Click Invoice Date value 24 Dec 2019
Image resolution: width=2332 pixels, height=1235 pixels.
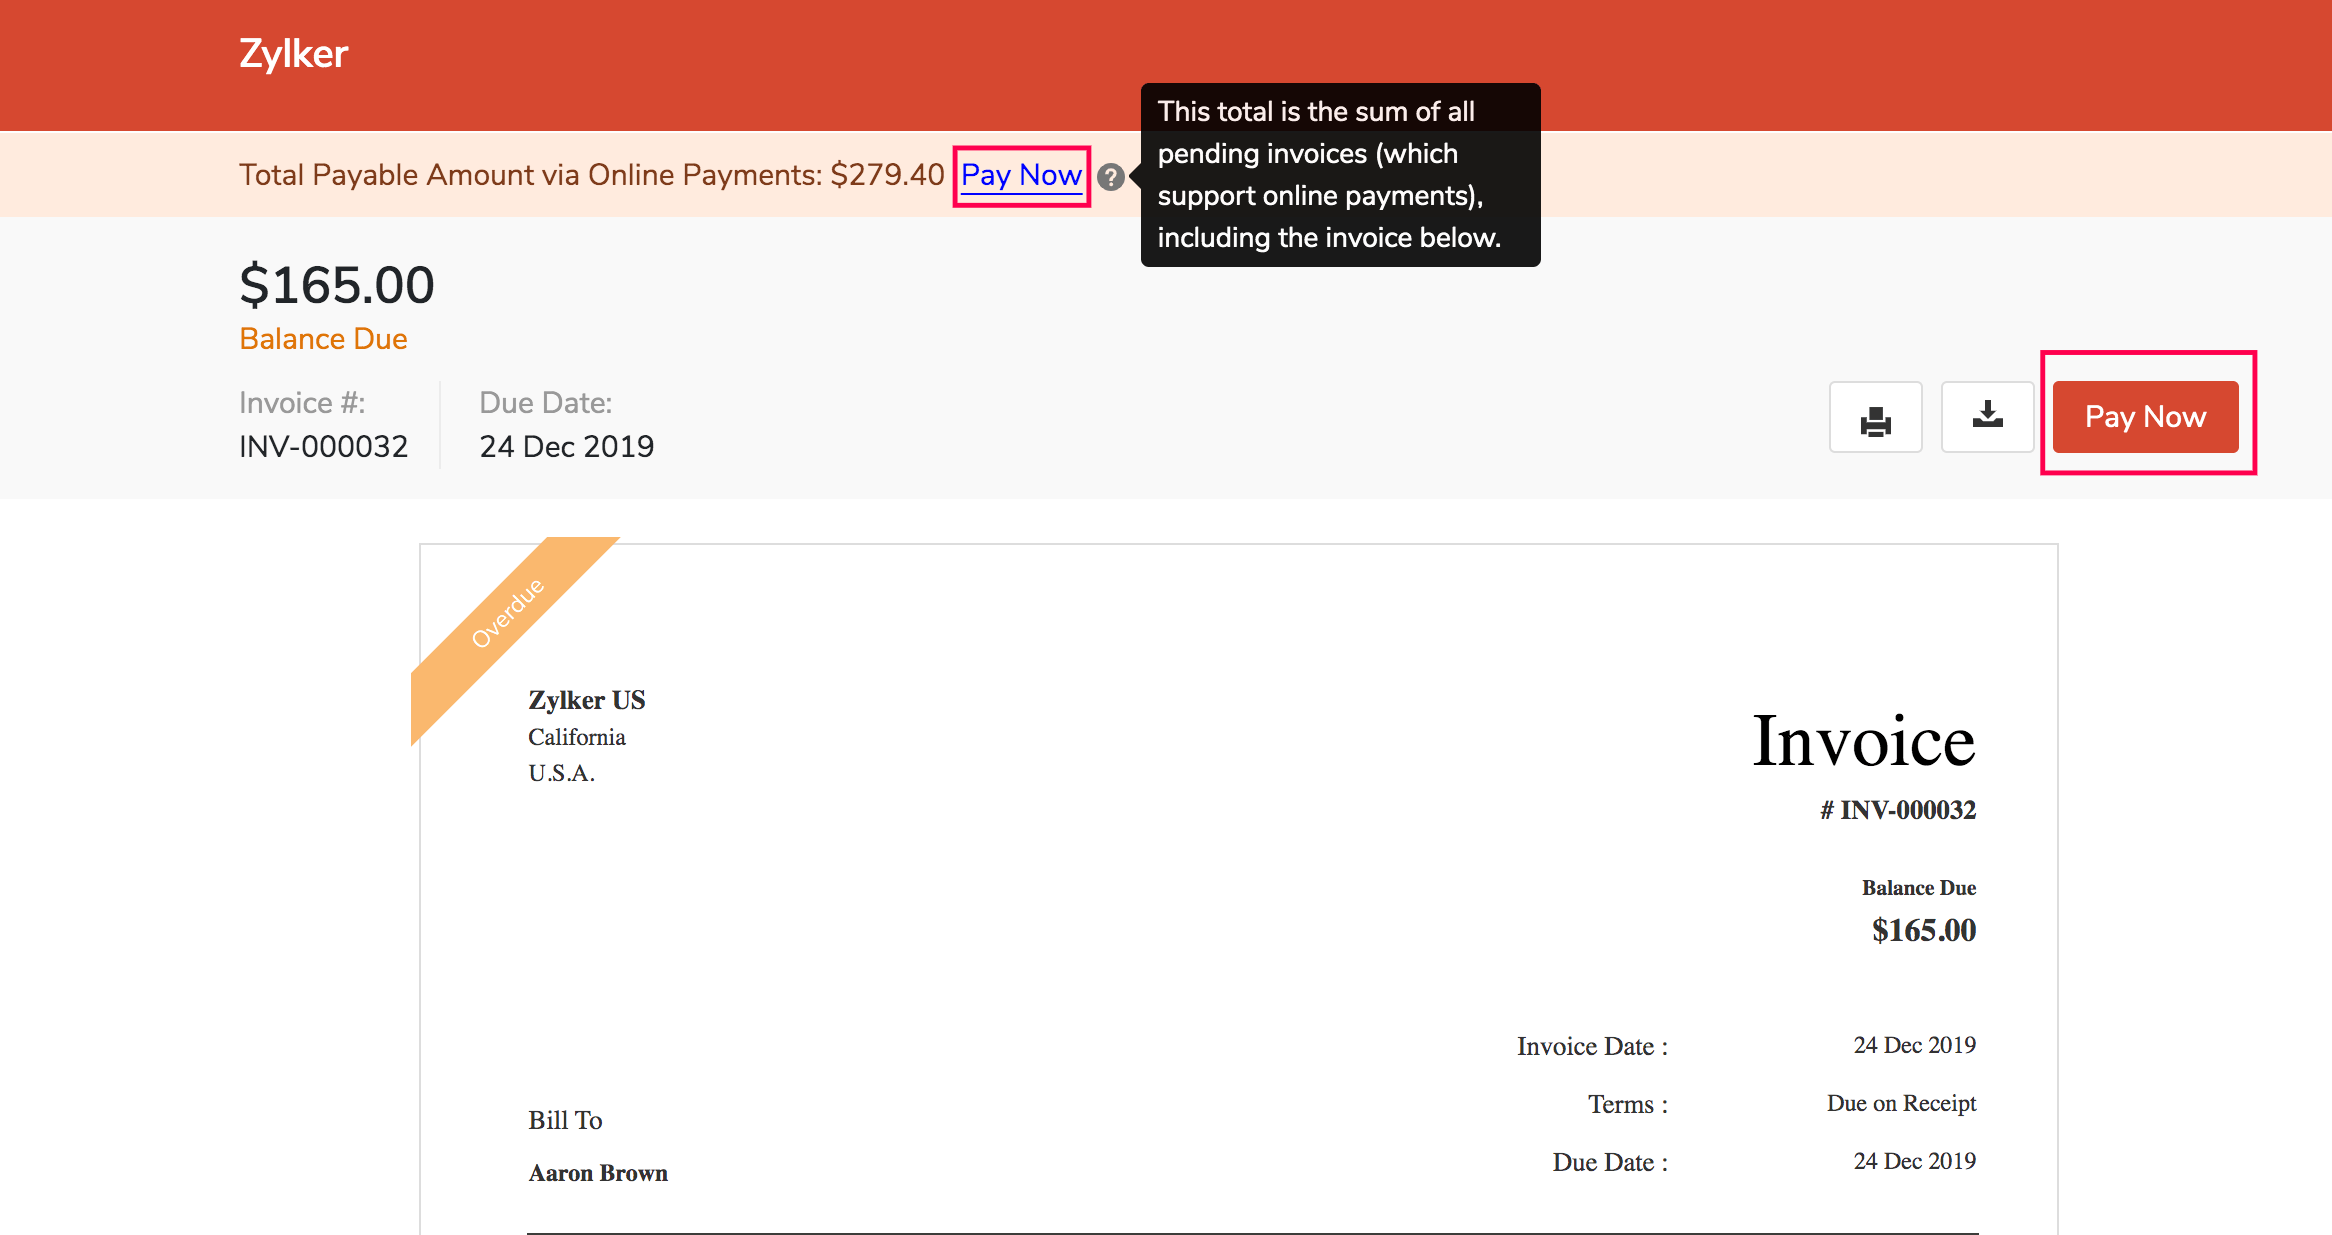point(1915,1045)
